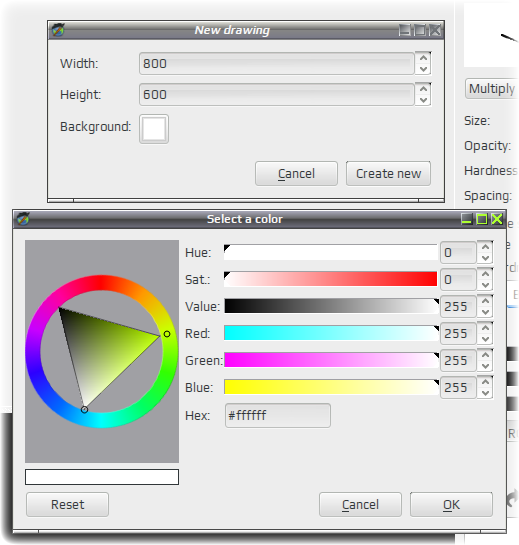Image resolution: width=519 pixels, height=545 pixels.
Task: Decrease Width with the down arrow
Action: 423,69
